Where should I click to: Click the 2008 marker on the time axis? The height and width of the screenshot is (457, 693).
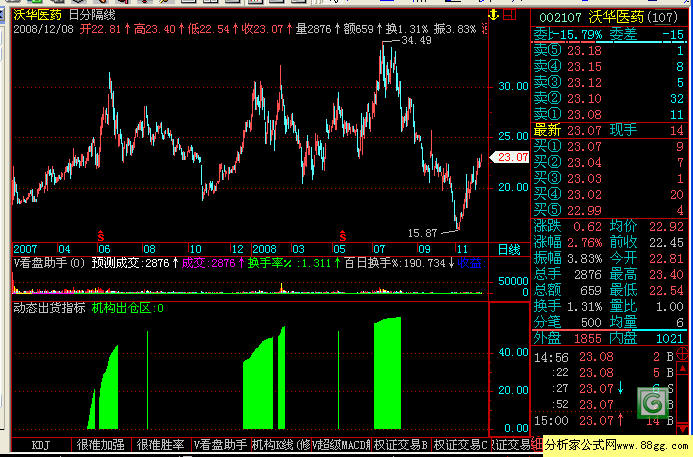click(x=264, y=249)
